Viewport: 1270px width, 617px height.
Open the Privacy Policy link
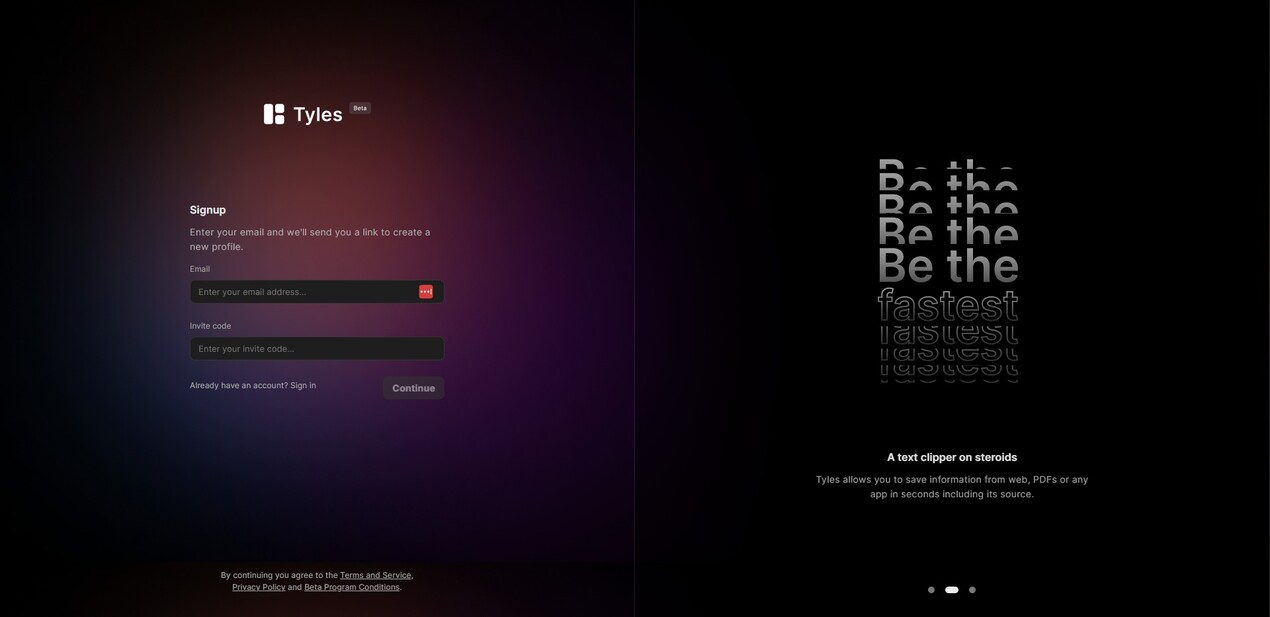click(259, 587)
